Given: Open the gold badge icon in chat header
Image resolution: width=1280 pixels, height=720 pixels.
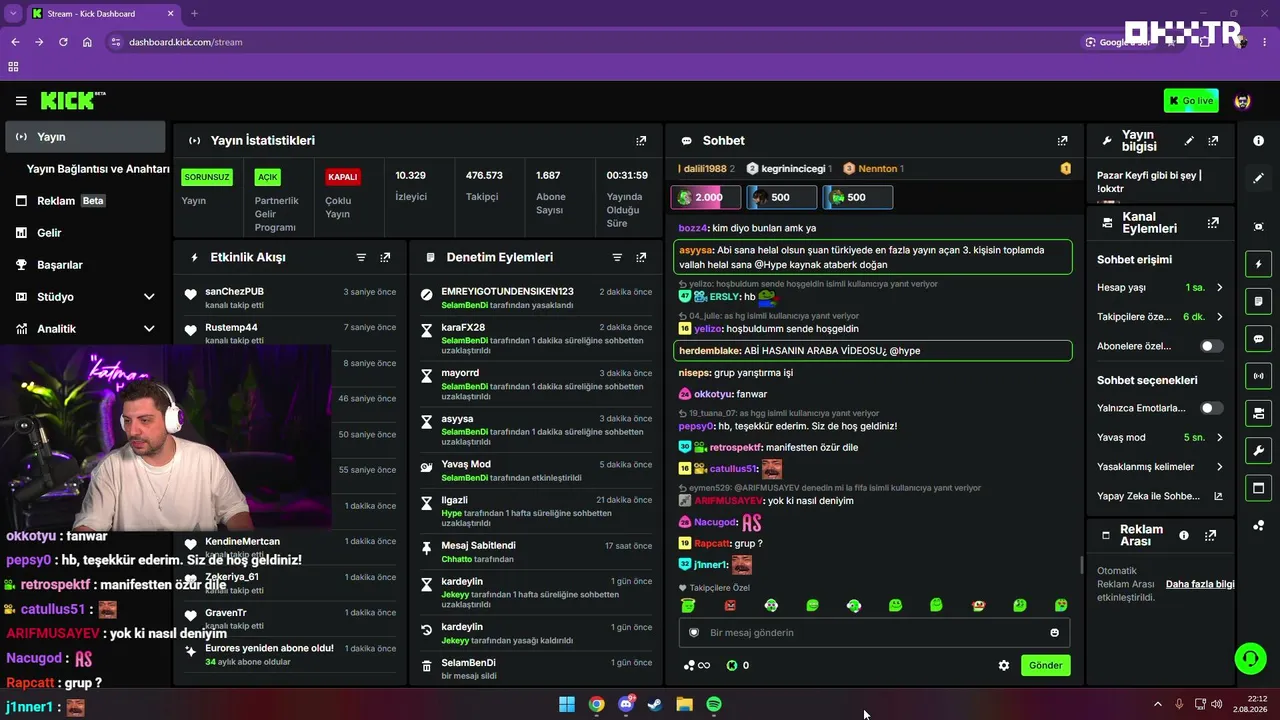Looking at the screenshot, I should (1066, 169).
